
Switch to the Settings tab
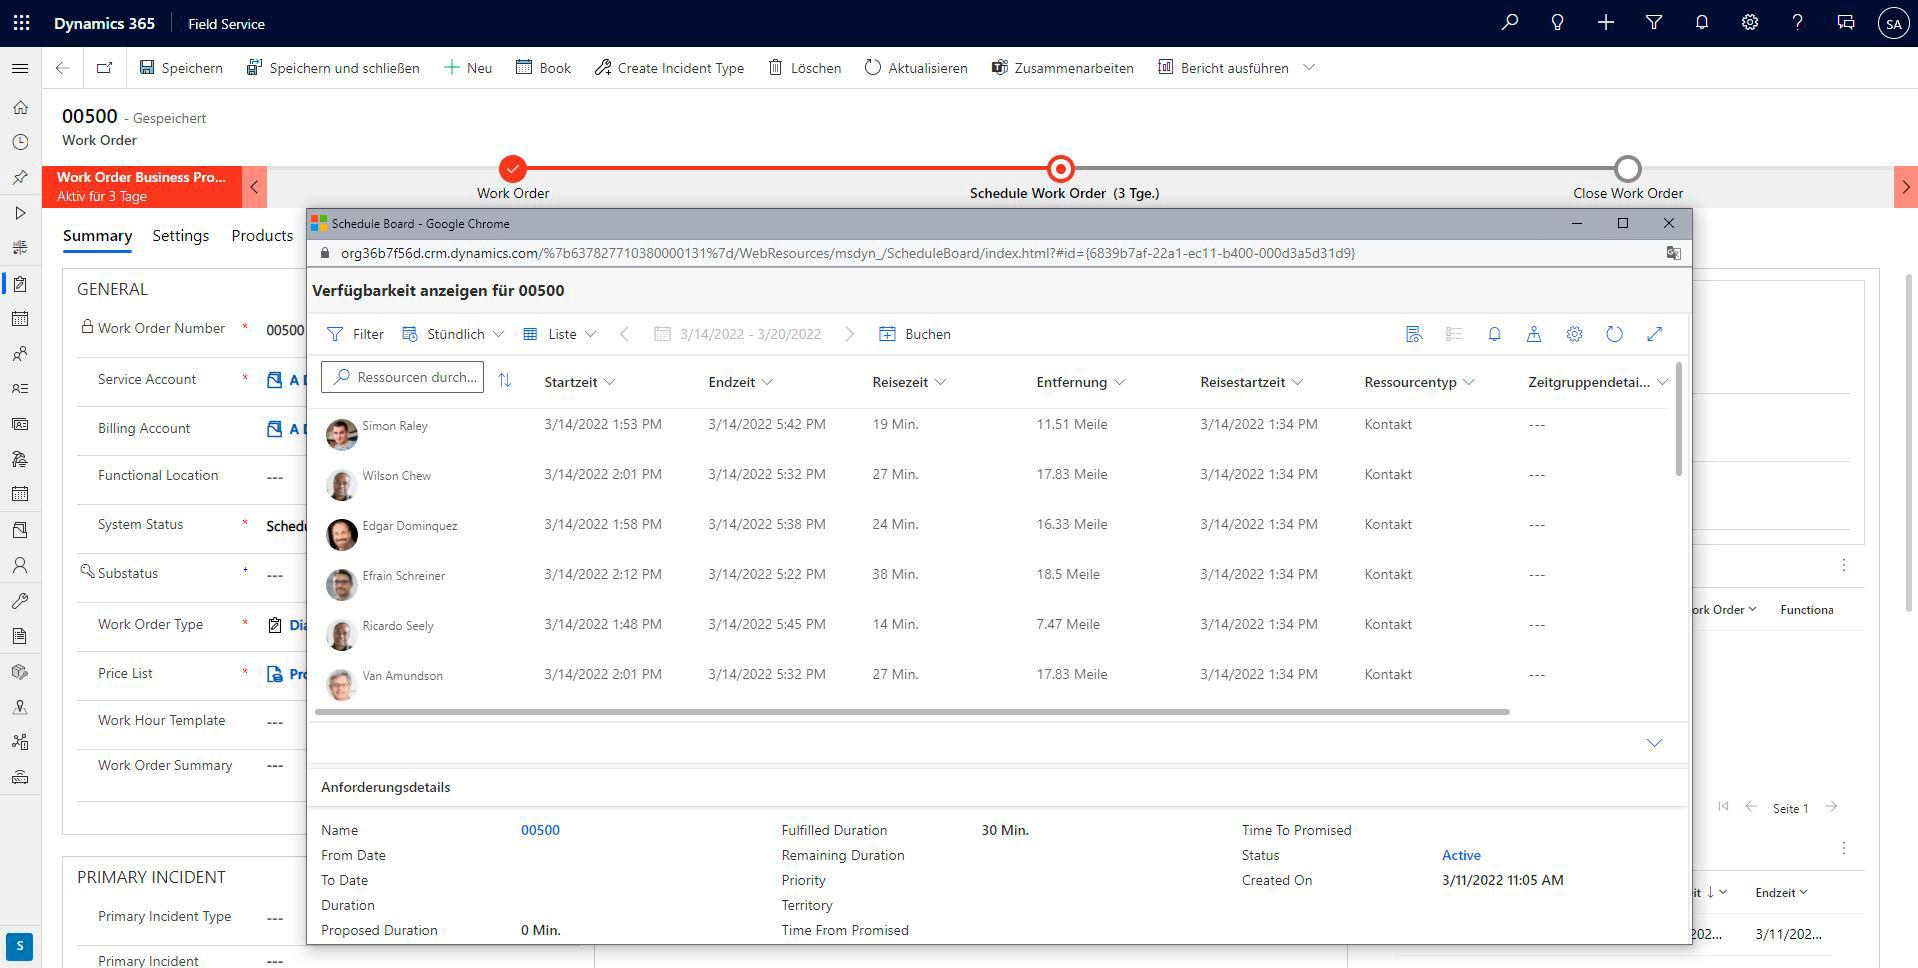[181, 236]
